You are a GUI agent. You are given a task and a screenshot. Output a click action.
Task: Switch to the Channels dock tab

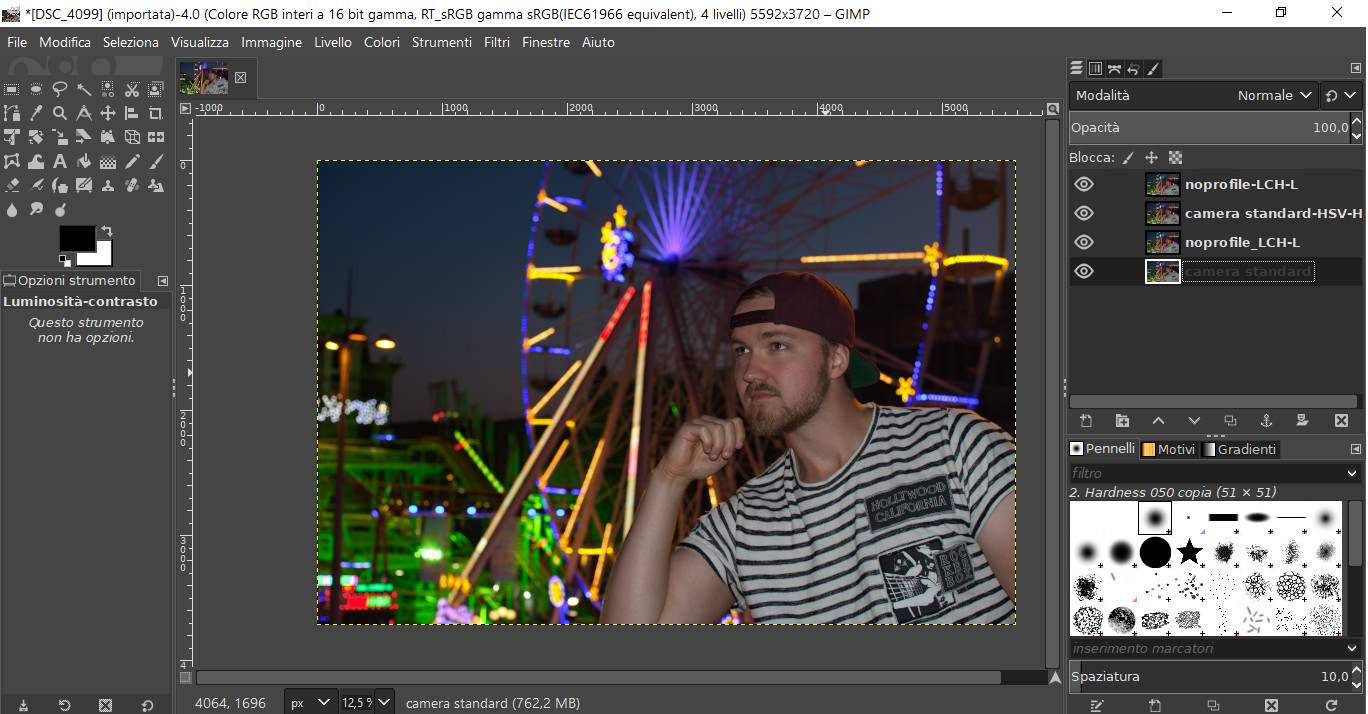pos(1095,69)
